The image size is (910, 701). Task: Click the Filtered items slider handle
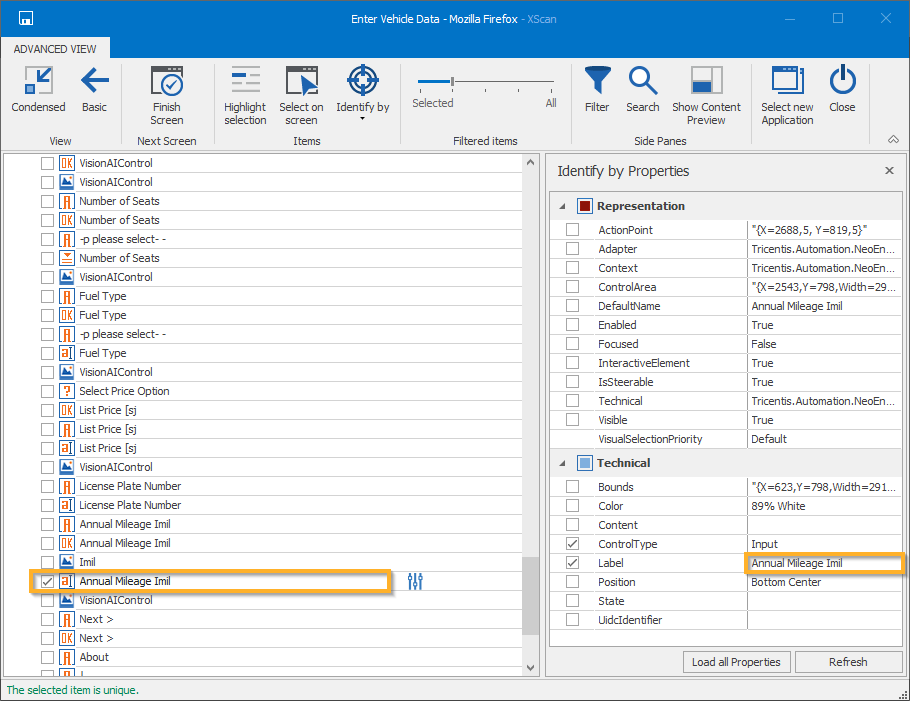click(452, 82)
